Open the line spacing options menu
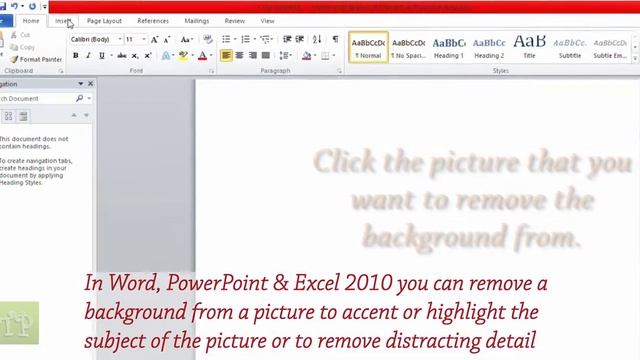640x360 pixels. tap(285, 56)
